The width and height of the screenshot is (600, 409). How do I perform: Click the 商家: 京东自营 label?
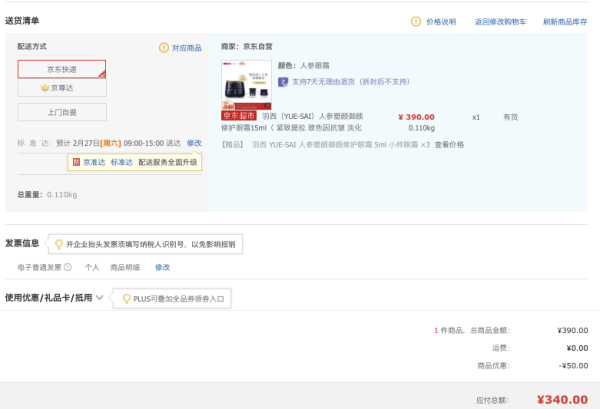(x=247, y=47)
